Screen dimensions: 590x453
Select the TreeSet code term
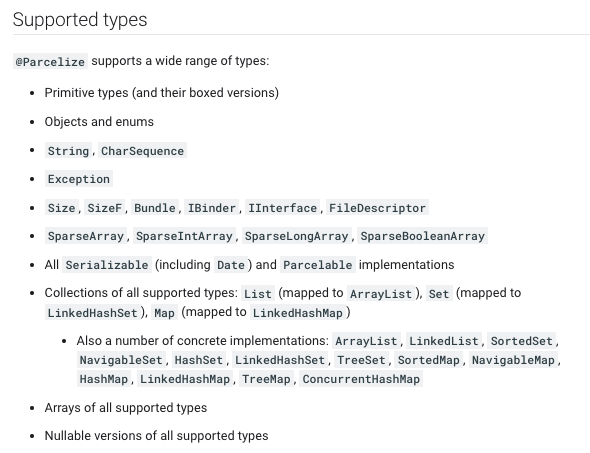(361, 360)
